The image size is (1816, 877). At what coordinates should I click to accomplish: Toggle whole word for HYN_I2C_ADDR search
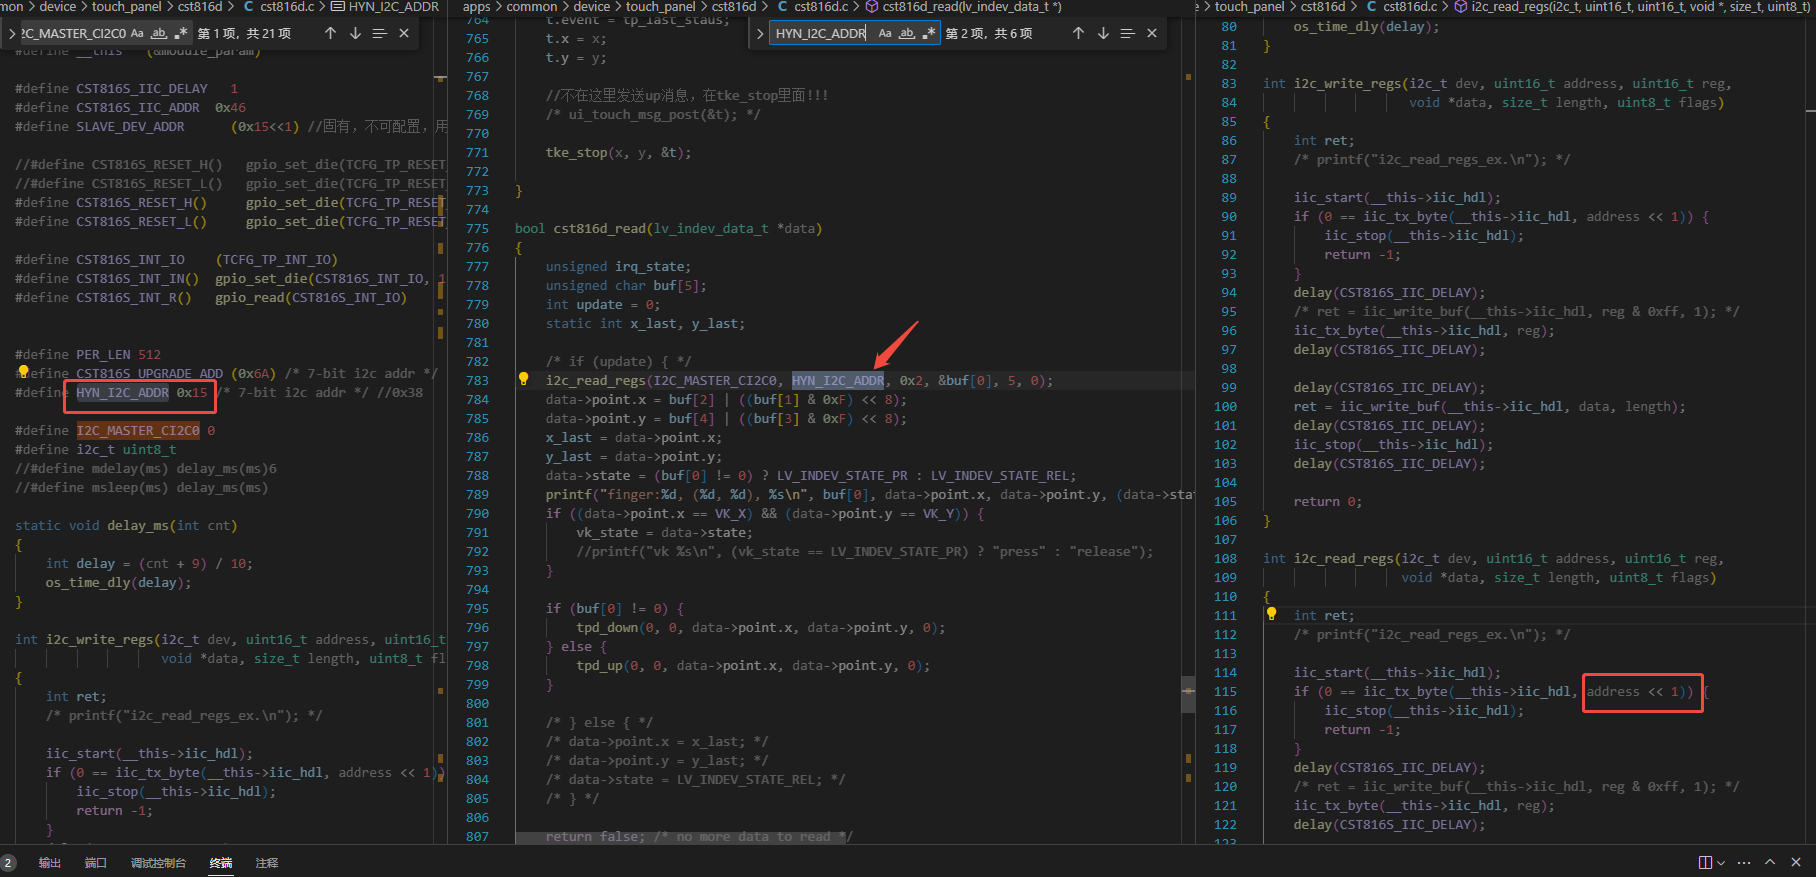coord(907,33)
